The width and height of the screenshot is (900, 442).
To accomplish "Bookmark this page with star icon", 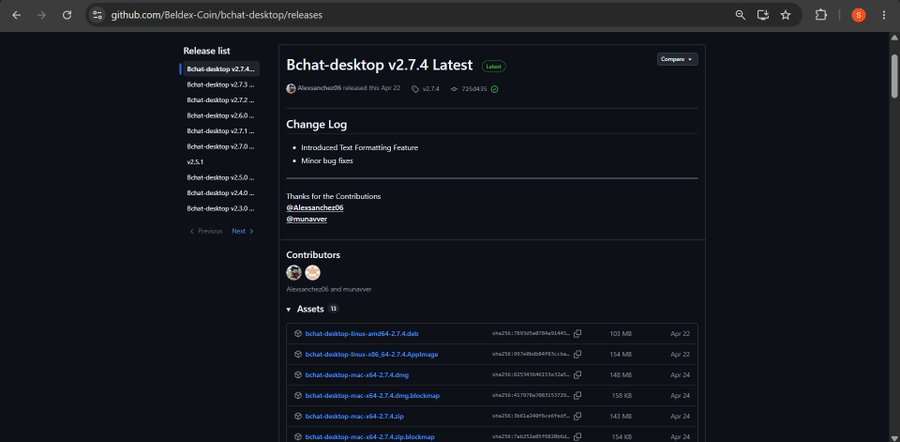I will pyautogui.click(x=785, y=15).
